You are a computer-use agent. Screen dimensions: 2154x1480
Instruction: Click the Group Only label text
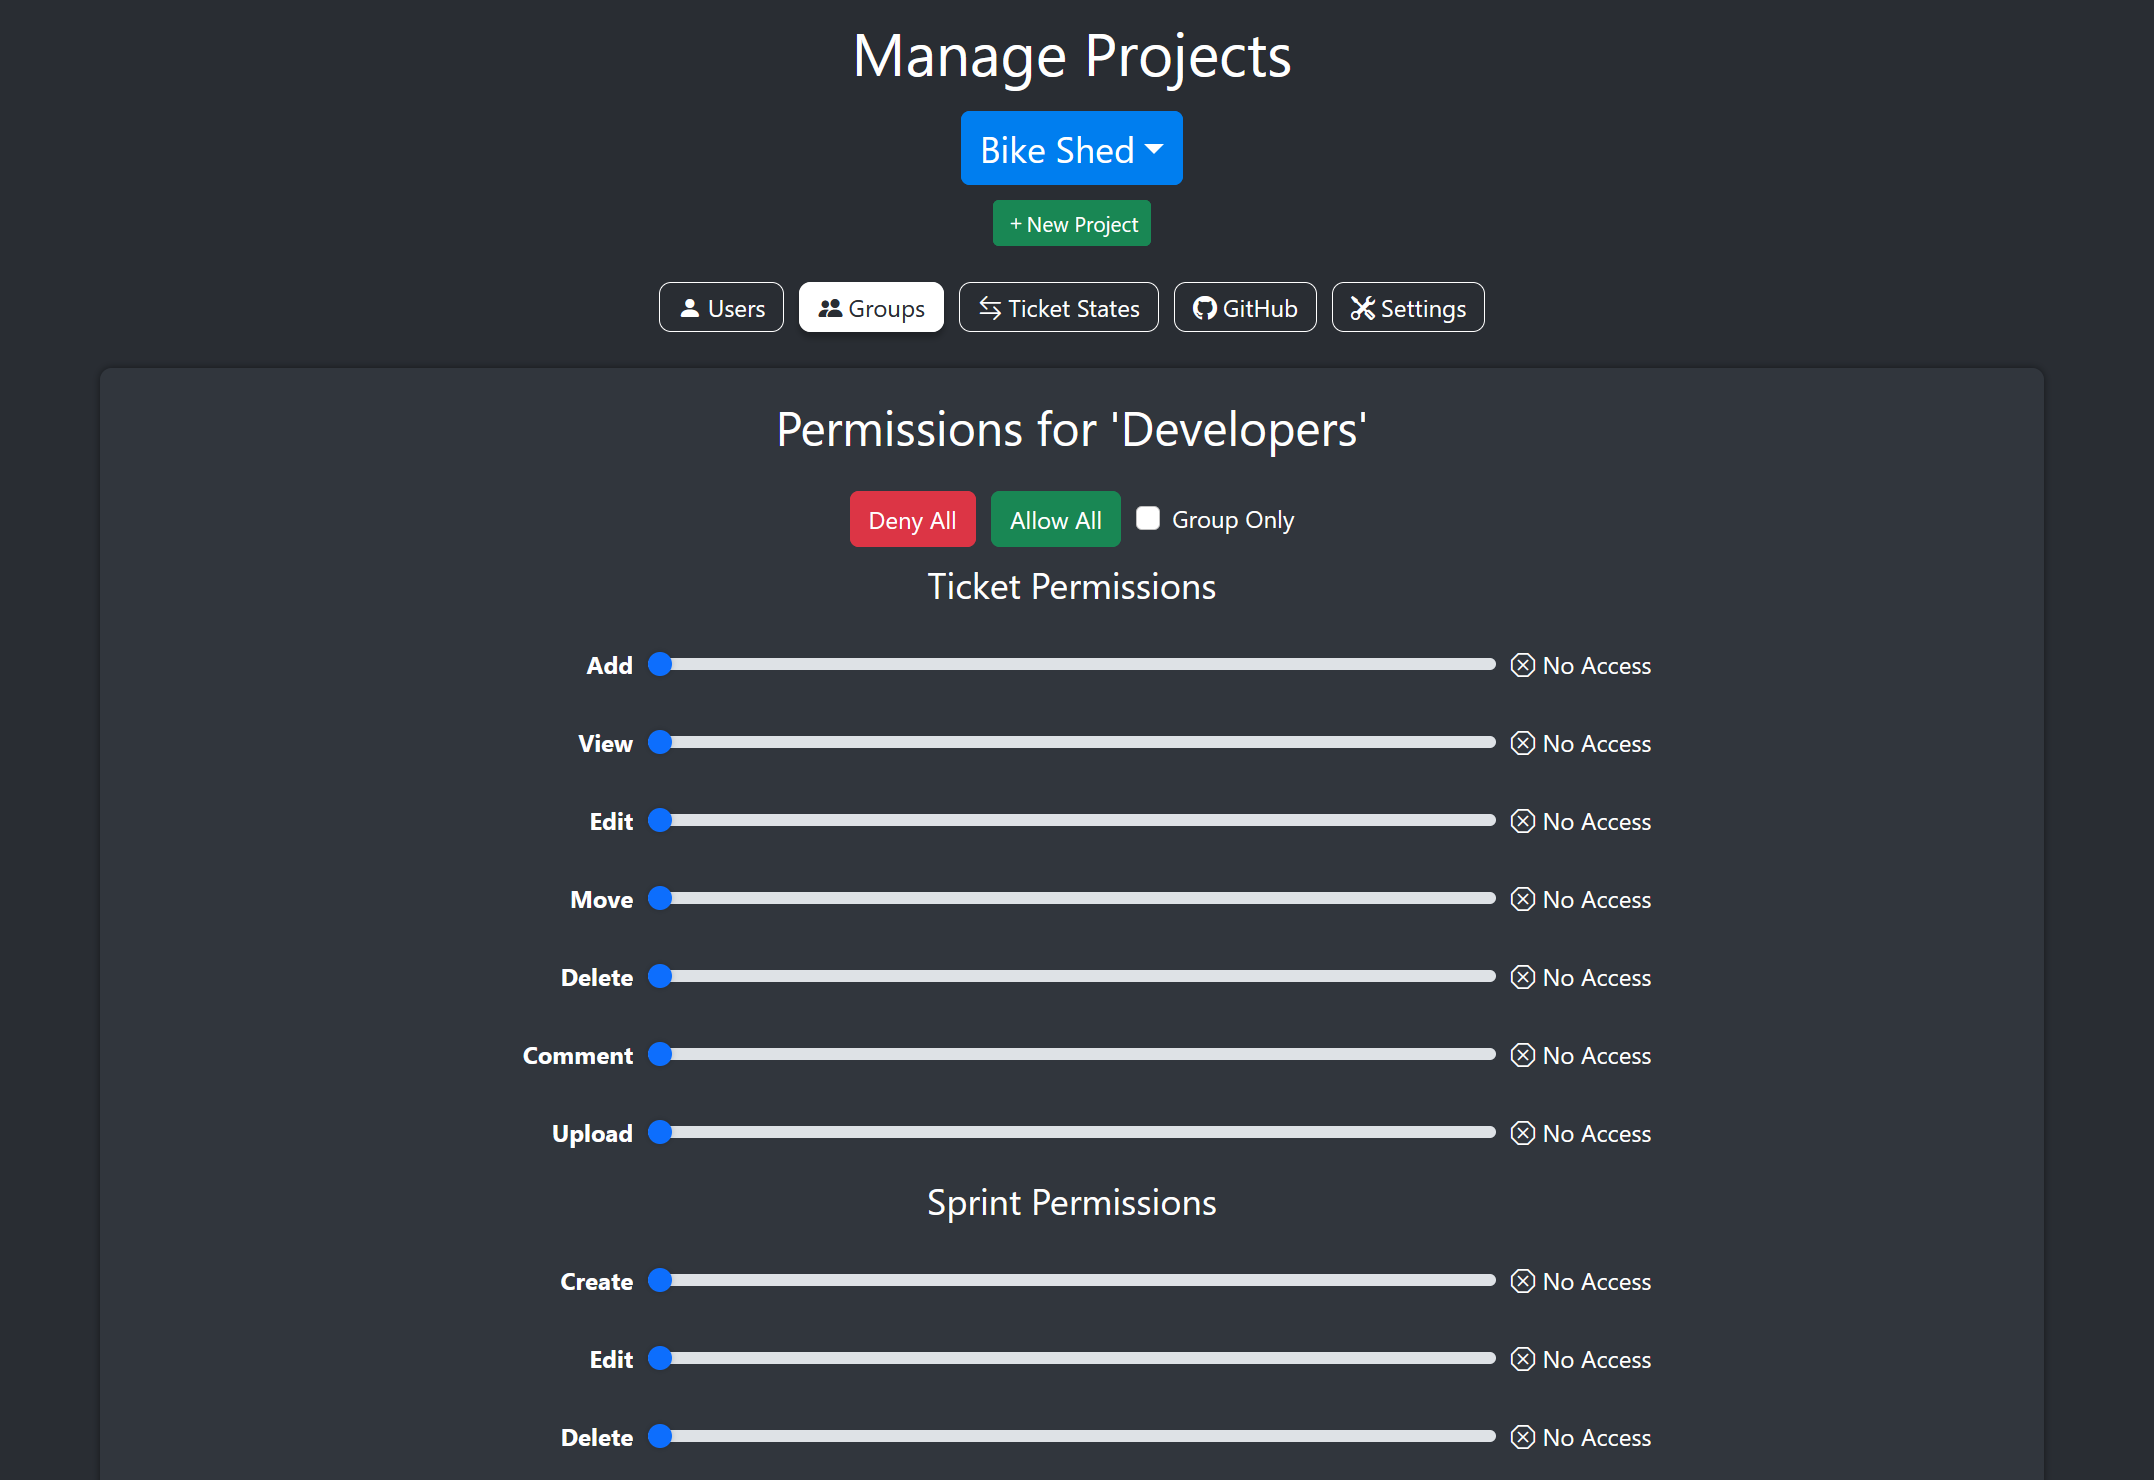click(1233, 520)
